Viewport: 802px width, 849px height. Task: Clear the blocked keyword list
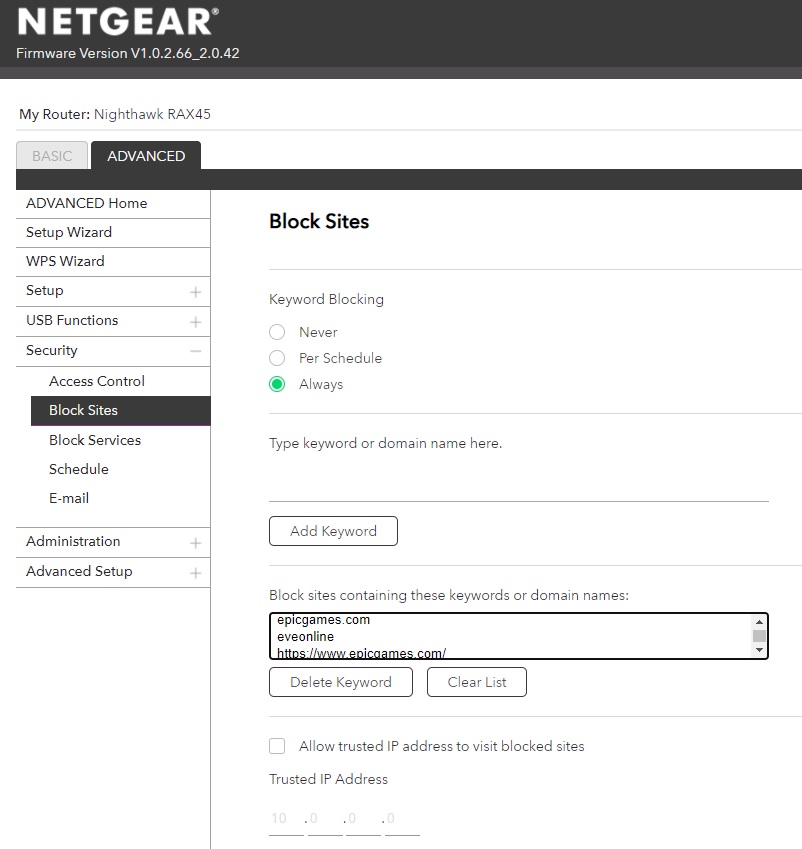(476, 682)
